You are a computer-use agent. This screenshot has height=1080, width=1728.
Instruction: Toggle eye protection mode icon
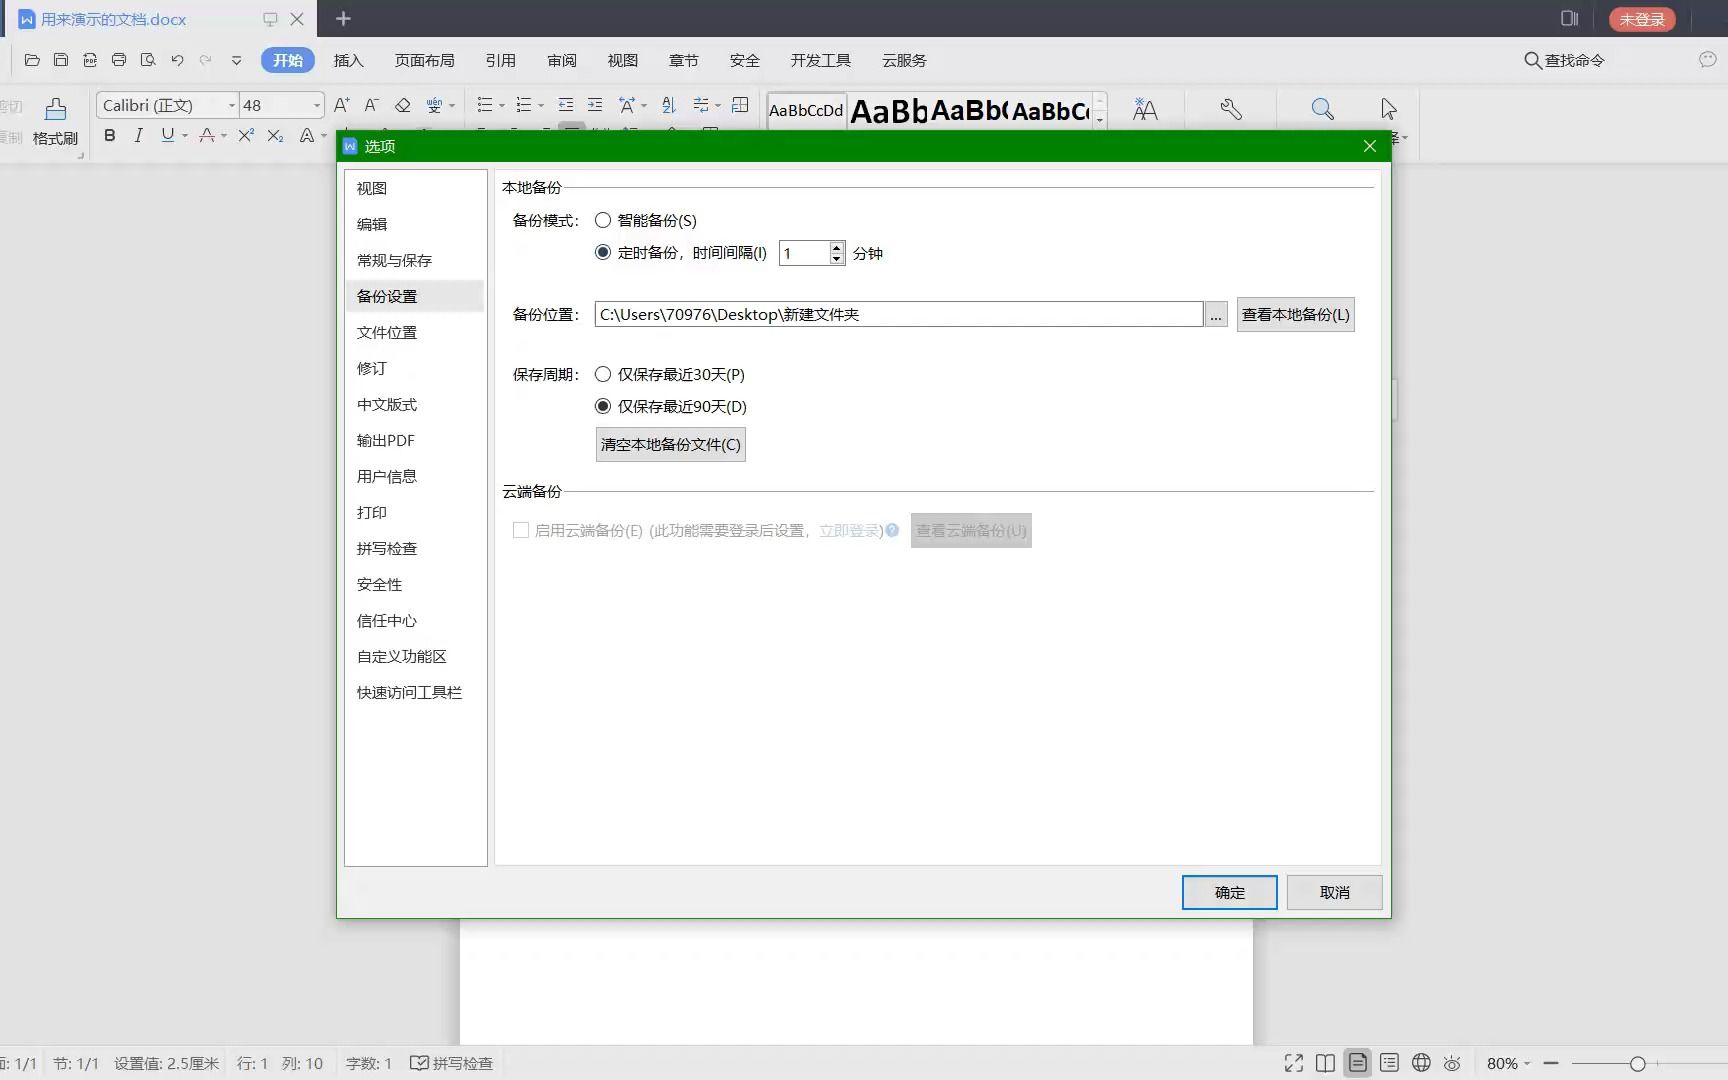pyautogui.click(x=1453, y=1063)
